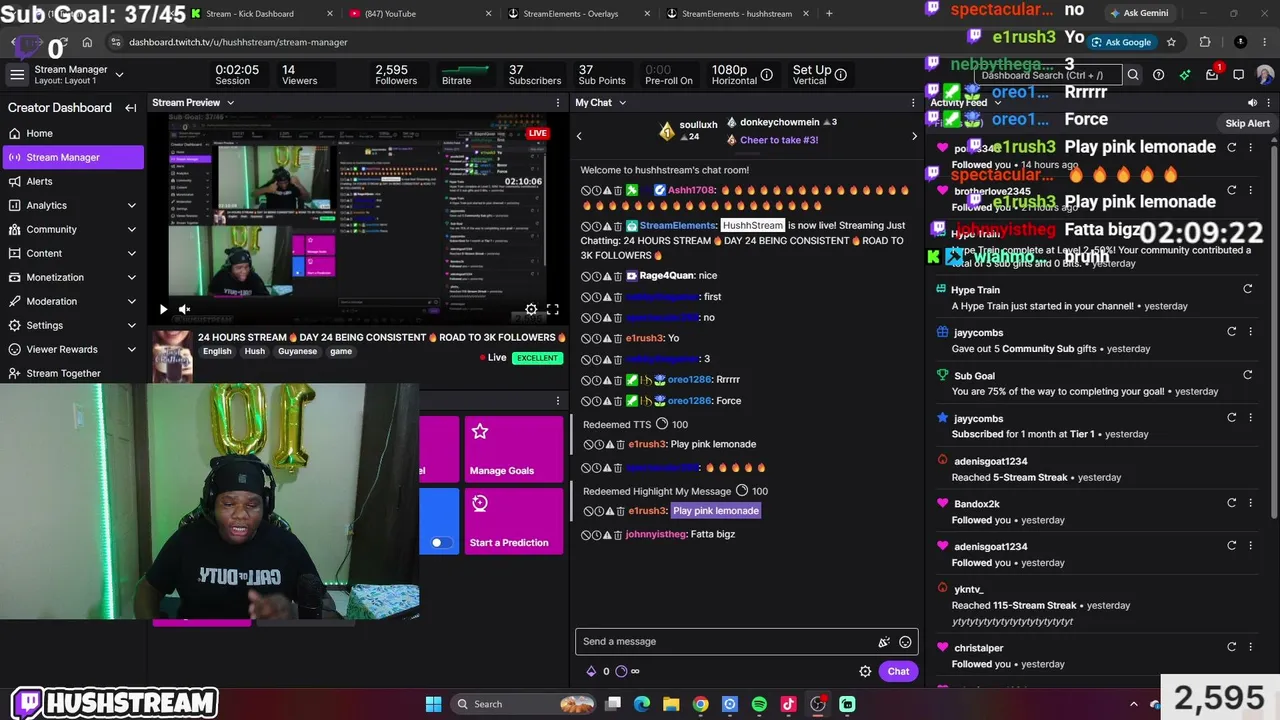This screenshot has width=1280, height=720.
Task: Click the Dashboard Search magnifier button
Action: coord(1133,75)
